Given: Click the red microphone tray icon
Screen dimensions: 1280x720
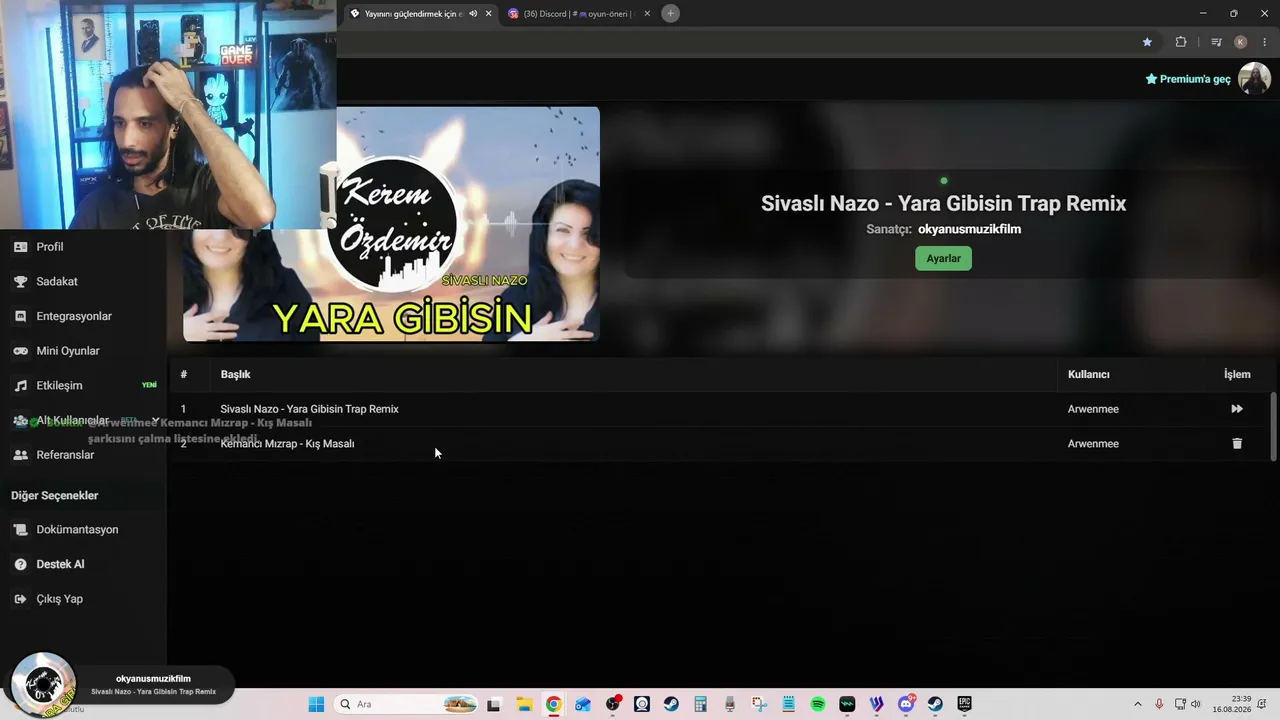Looking at the screenshot, I should [1159, 704].
